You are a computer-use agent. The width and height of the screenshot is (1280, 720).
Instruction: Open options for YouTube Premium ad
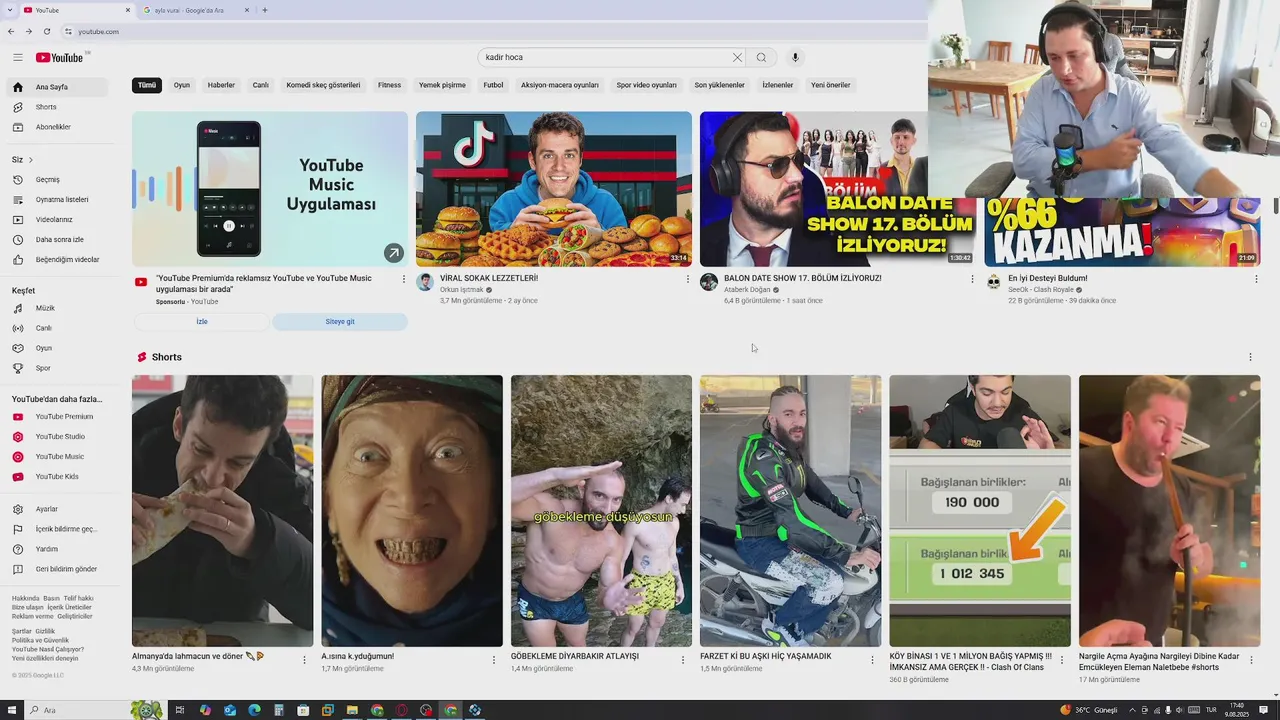click(x=404, y=279)
